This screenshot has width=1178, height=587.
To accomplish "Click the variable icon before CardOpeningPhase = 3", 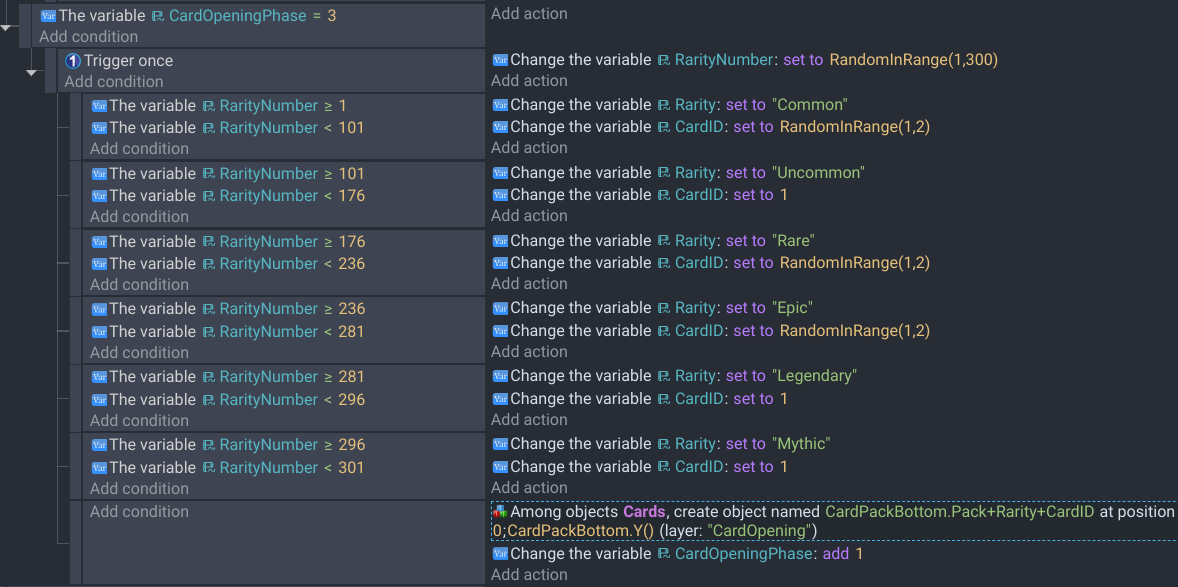I will click(48, 16).
